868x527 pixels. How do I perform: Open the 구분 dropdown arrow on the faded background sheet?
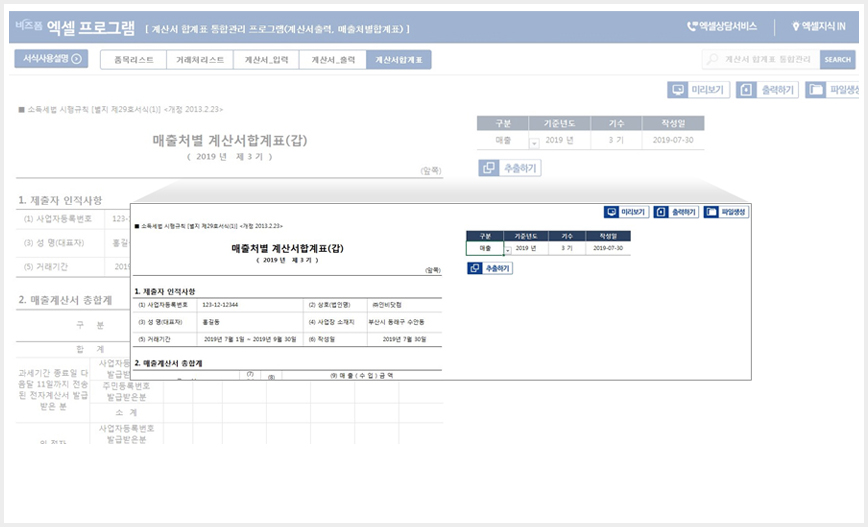pos(534,143)
